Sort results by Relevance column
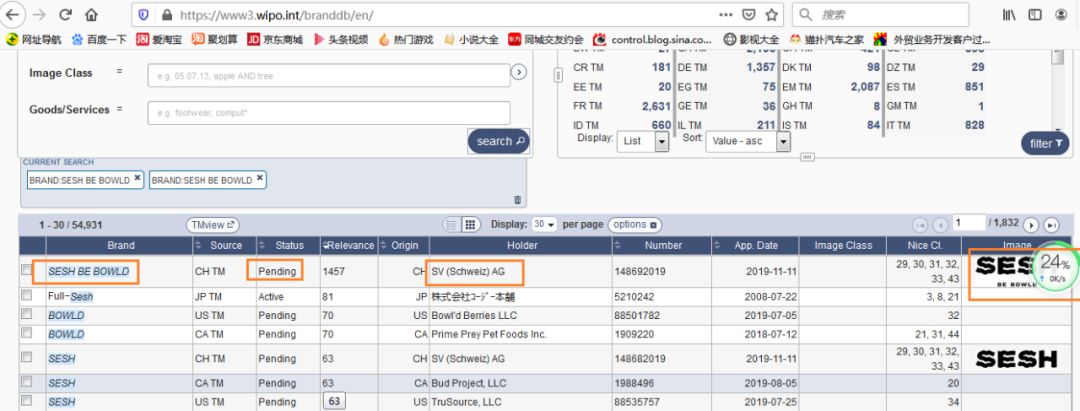1080x411 pixels. pyautogui.click(x=349, y=245)
